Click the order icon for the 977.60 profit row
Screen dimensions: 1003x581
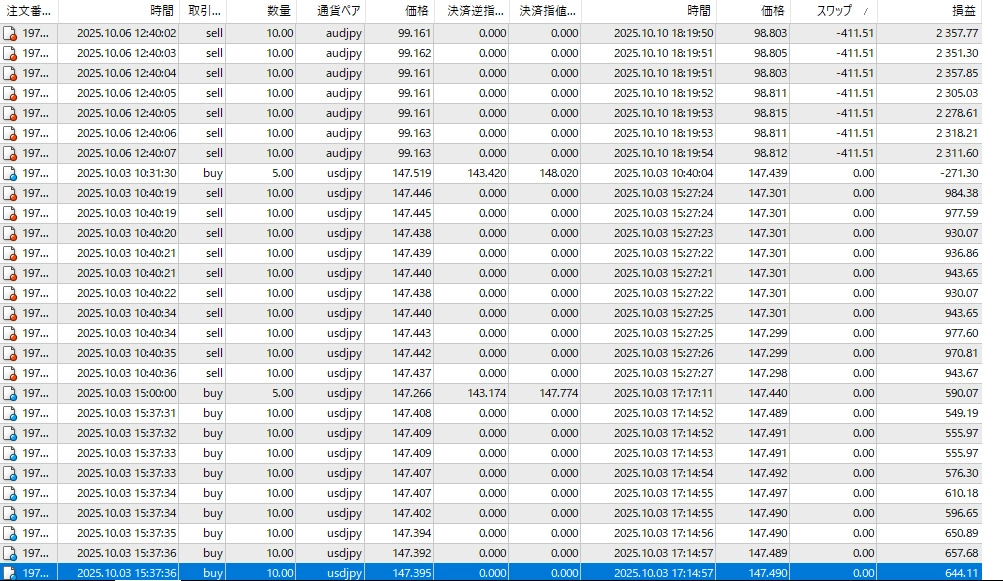point(10,333)
